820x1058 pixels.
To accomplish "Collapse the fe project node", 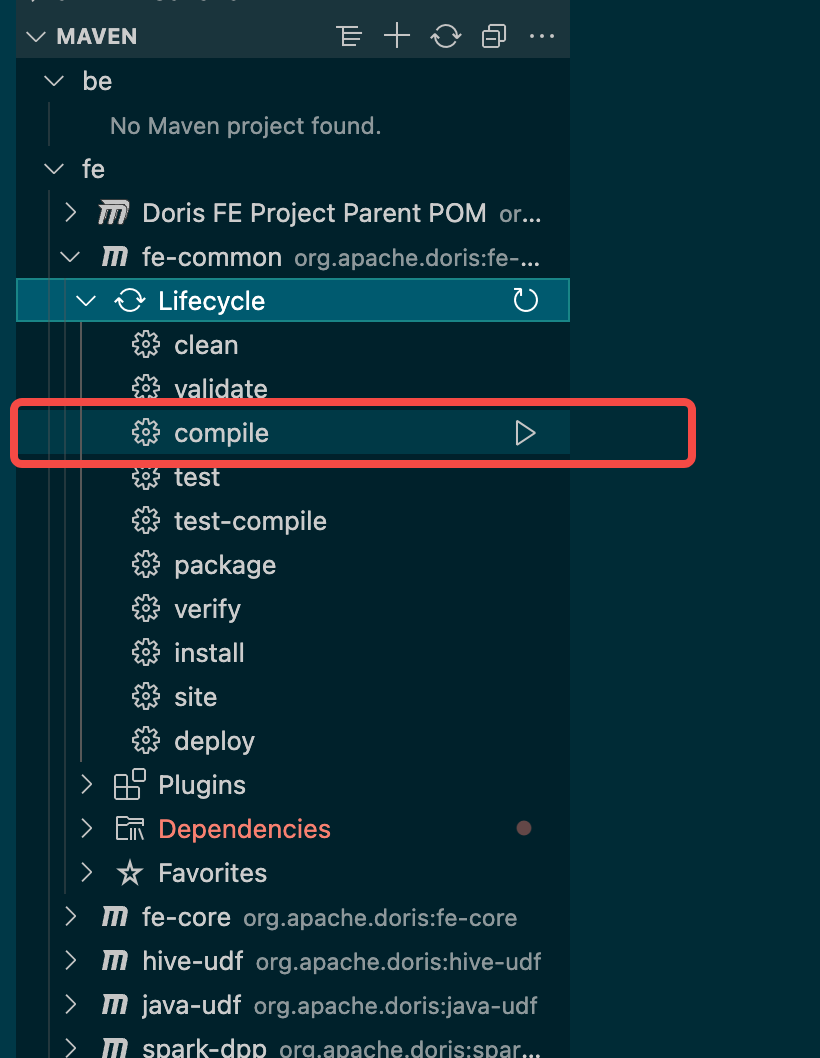I will 53,168.
